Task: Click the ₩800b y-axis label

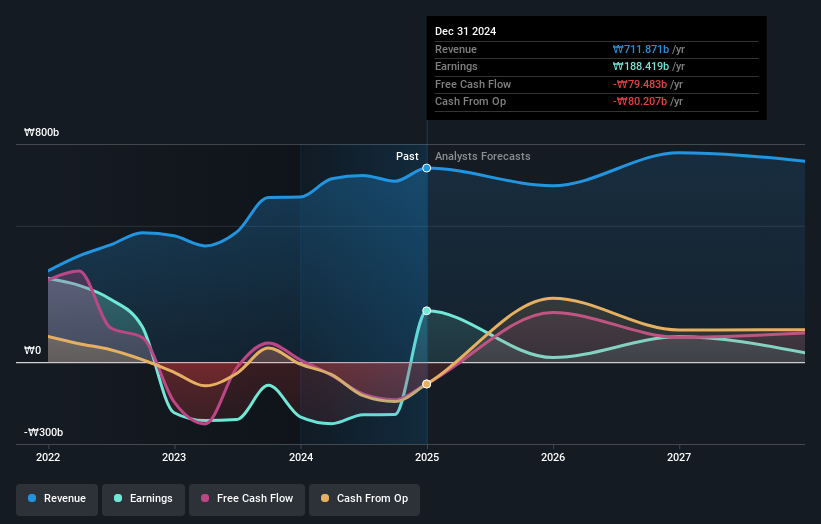Action: pyautogui.click(x=41, y=132)
